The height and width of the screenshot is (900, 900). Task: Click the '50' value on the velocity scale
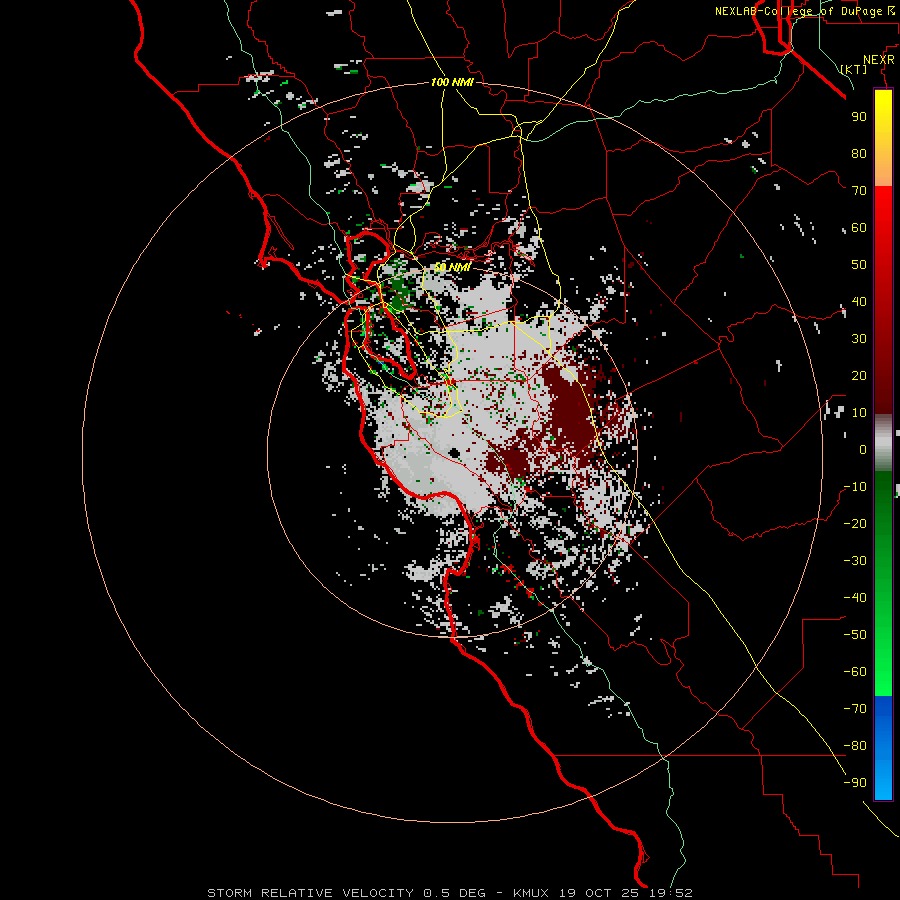click(859, 265)
